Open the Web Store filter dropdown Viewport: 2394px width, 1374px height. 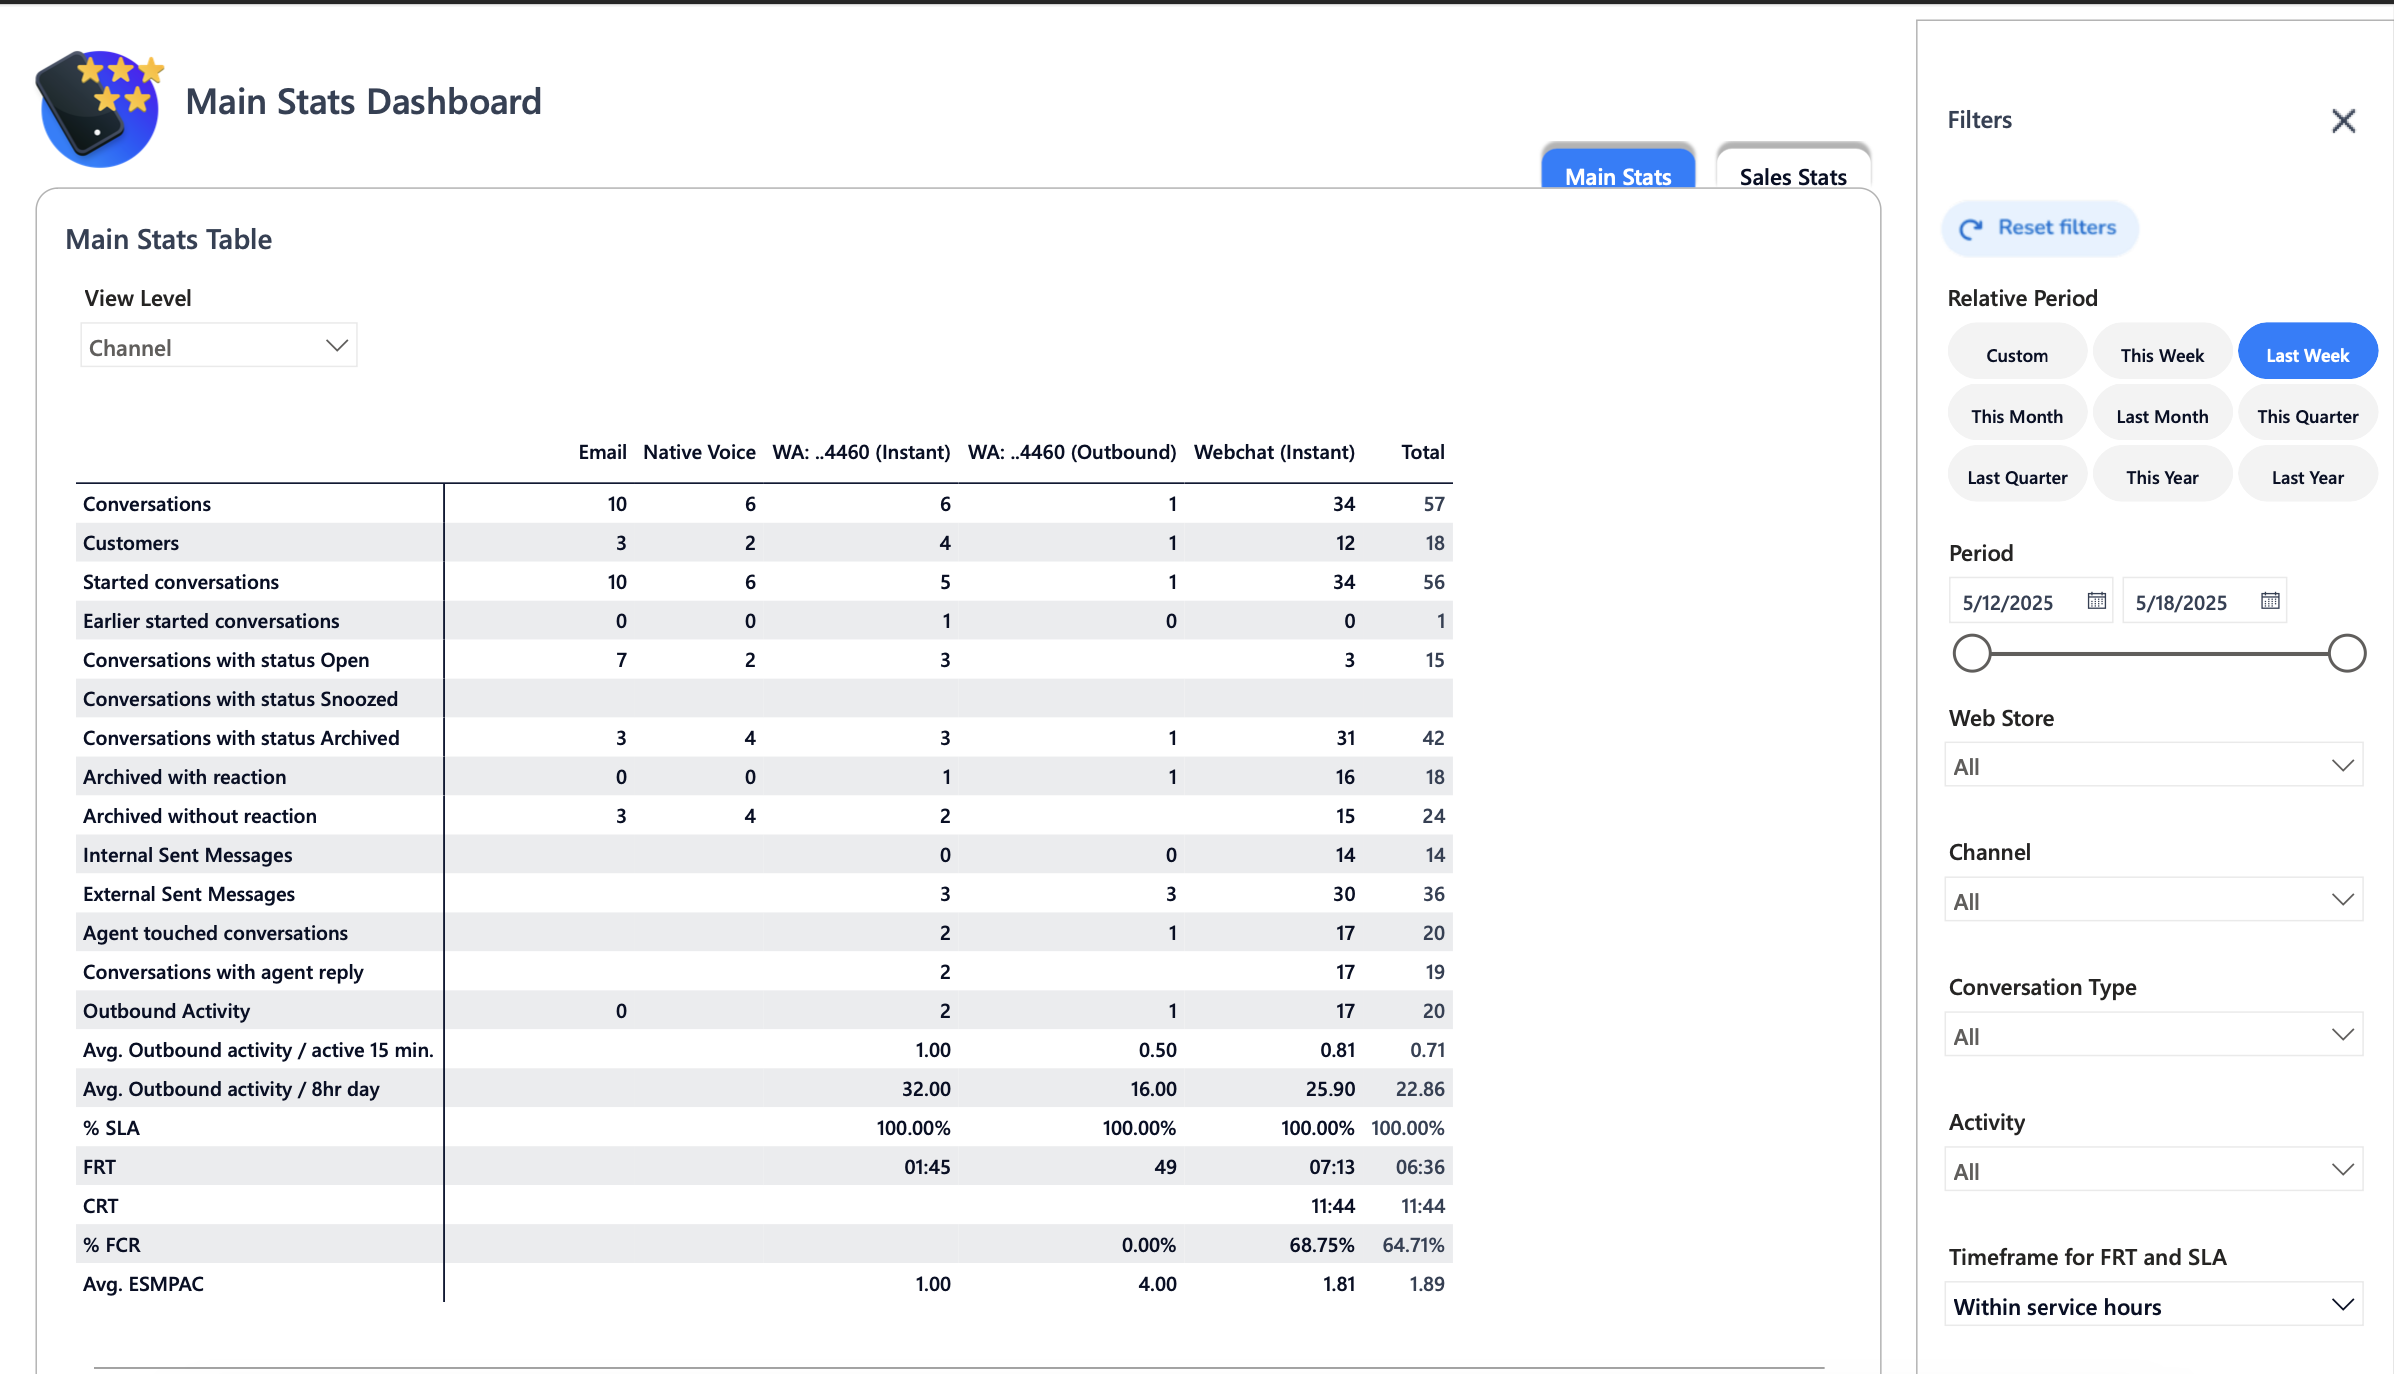point(2153,766)
